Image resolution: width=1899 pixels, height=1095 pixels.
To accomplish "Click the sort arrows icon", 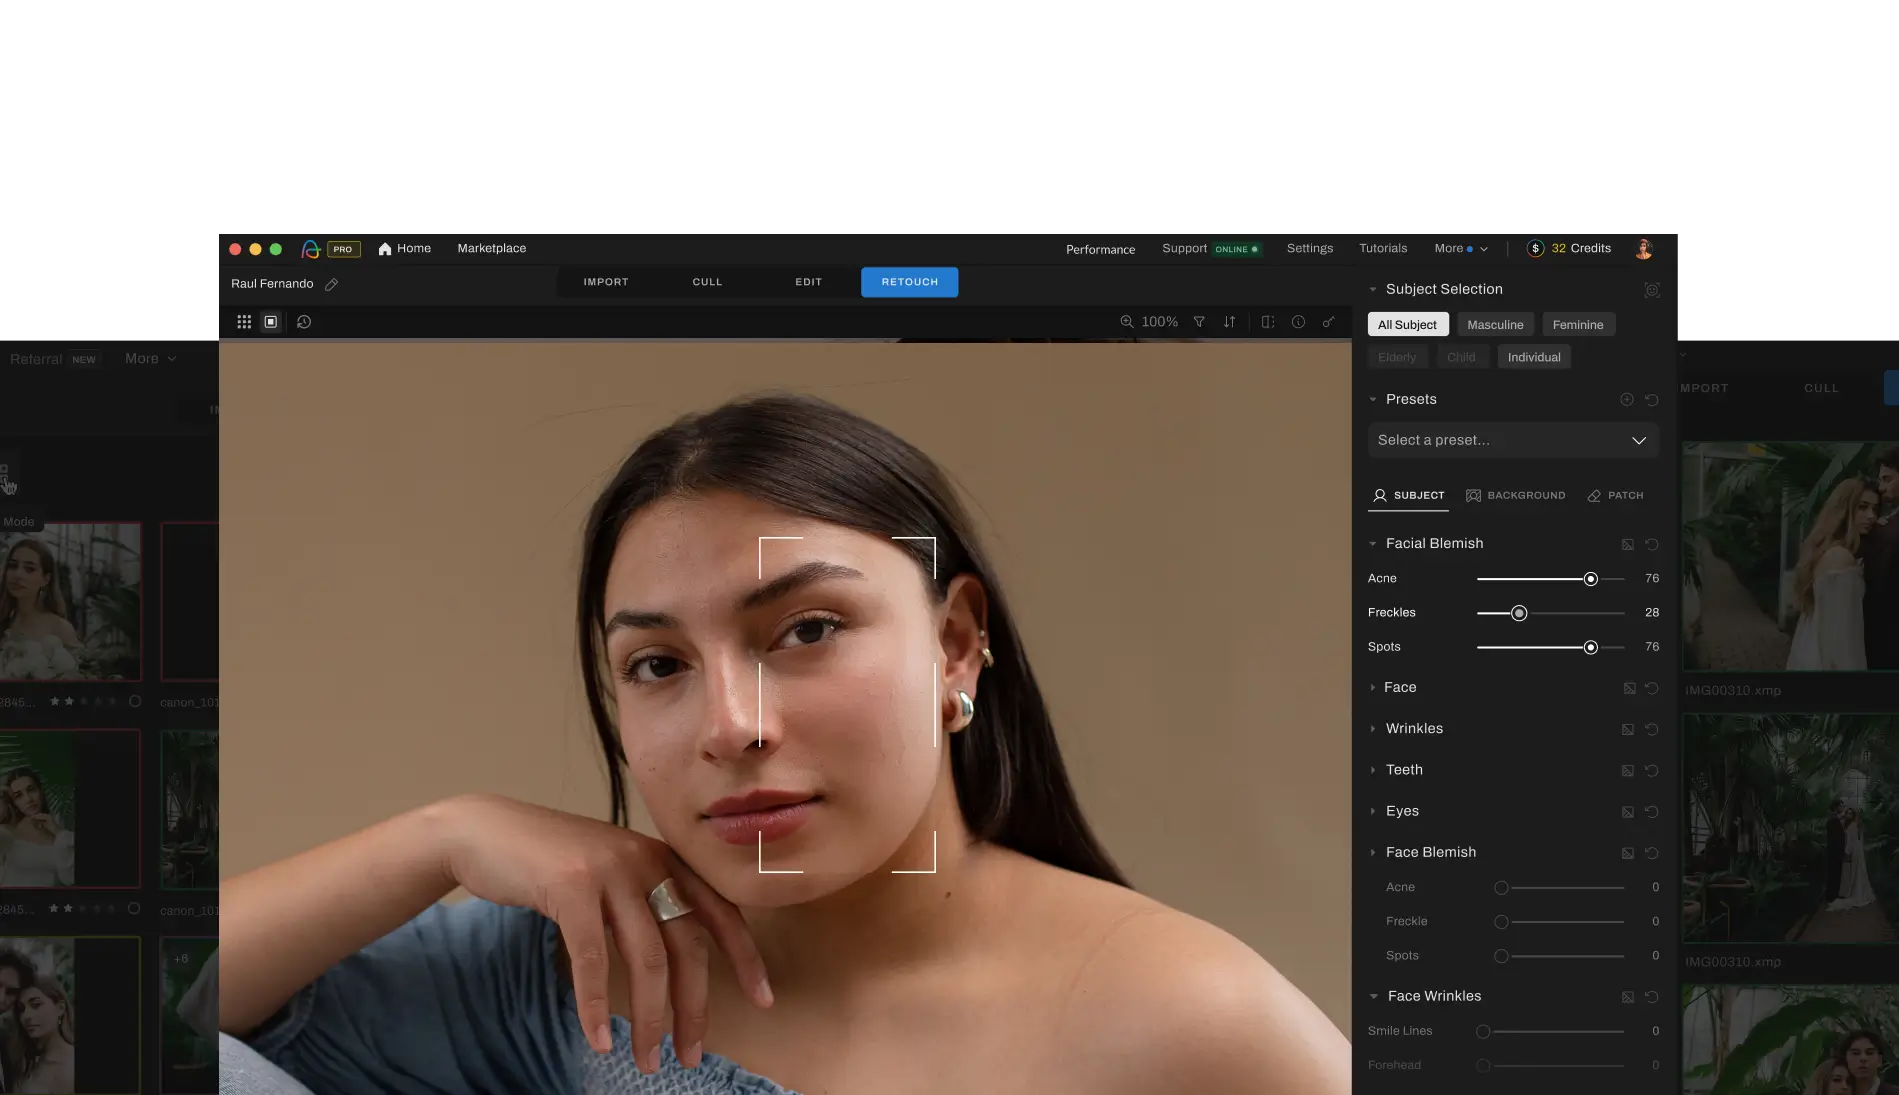I will [1229, 322].
